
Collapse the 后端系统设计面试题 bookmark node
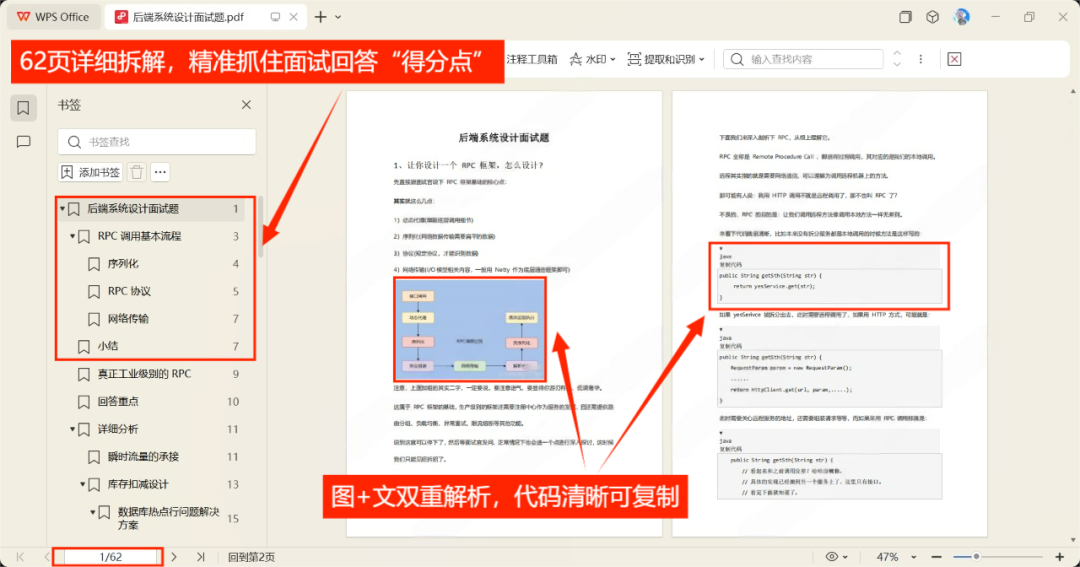pos(63,209)
